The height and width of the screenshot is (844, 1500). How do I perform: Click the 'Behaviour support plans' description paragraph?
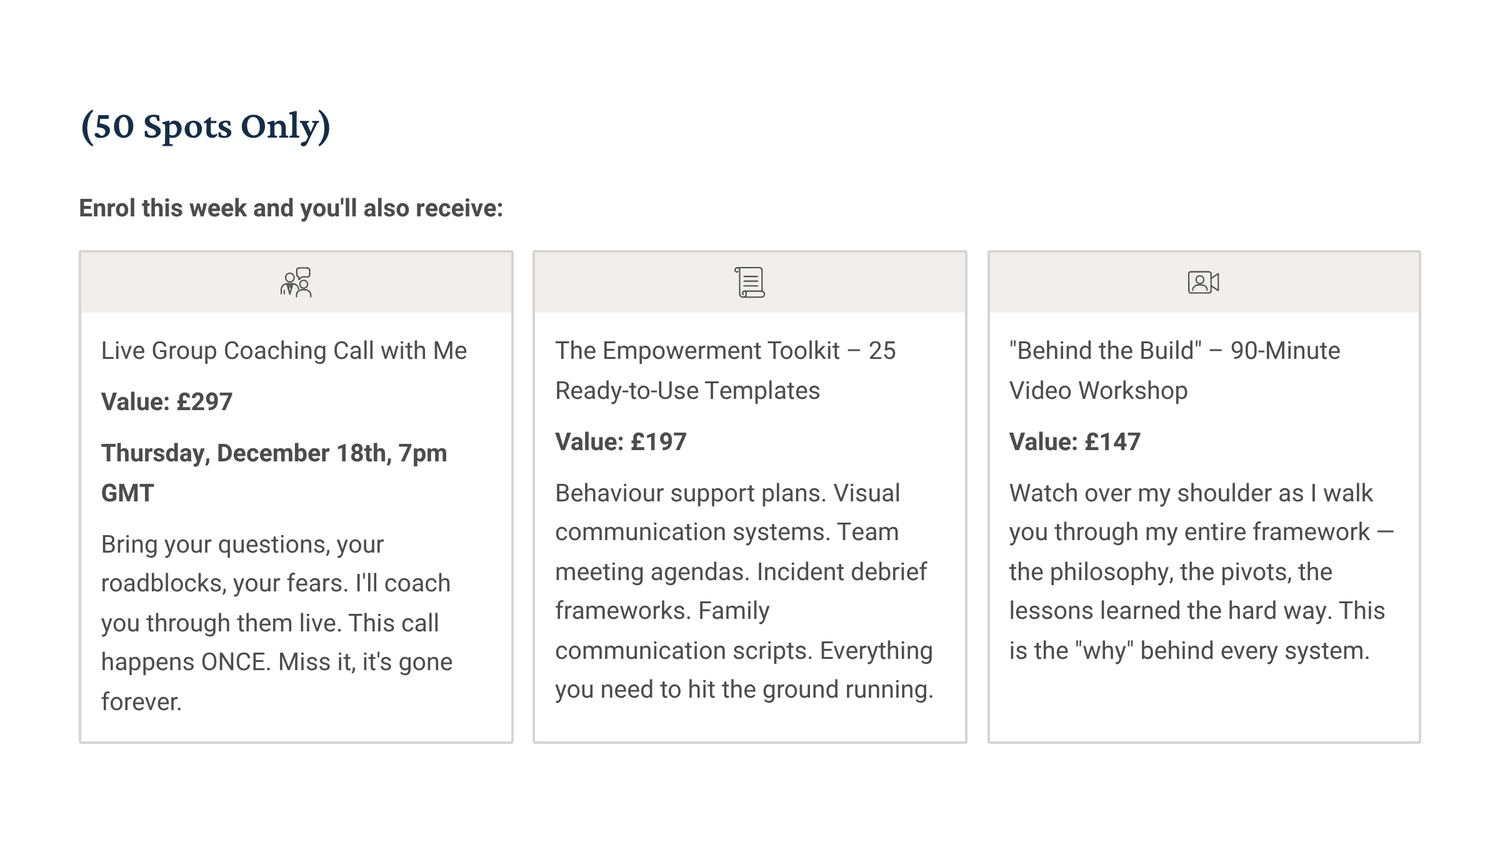745,591
